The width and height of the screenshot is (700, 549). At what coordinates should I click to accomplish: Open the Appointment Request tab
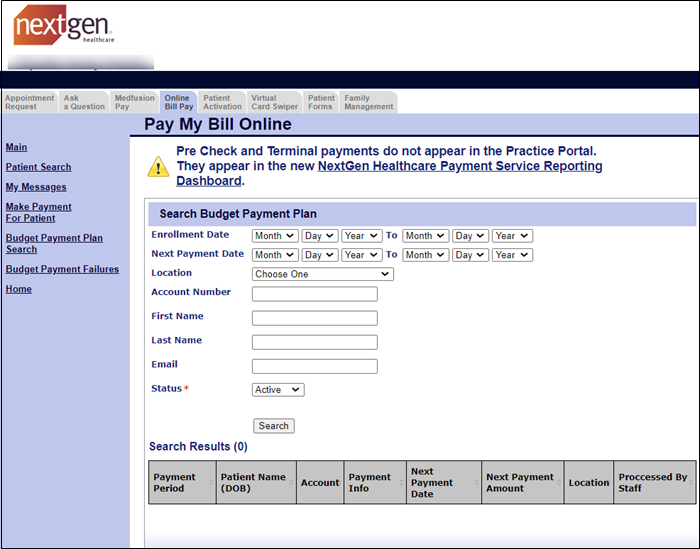click(x=29, y=102)
